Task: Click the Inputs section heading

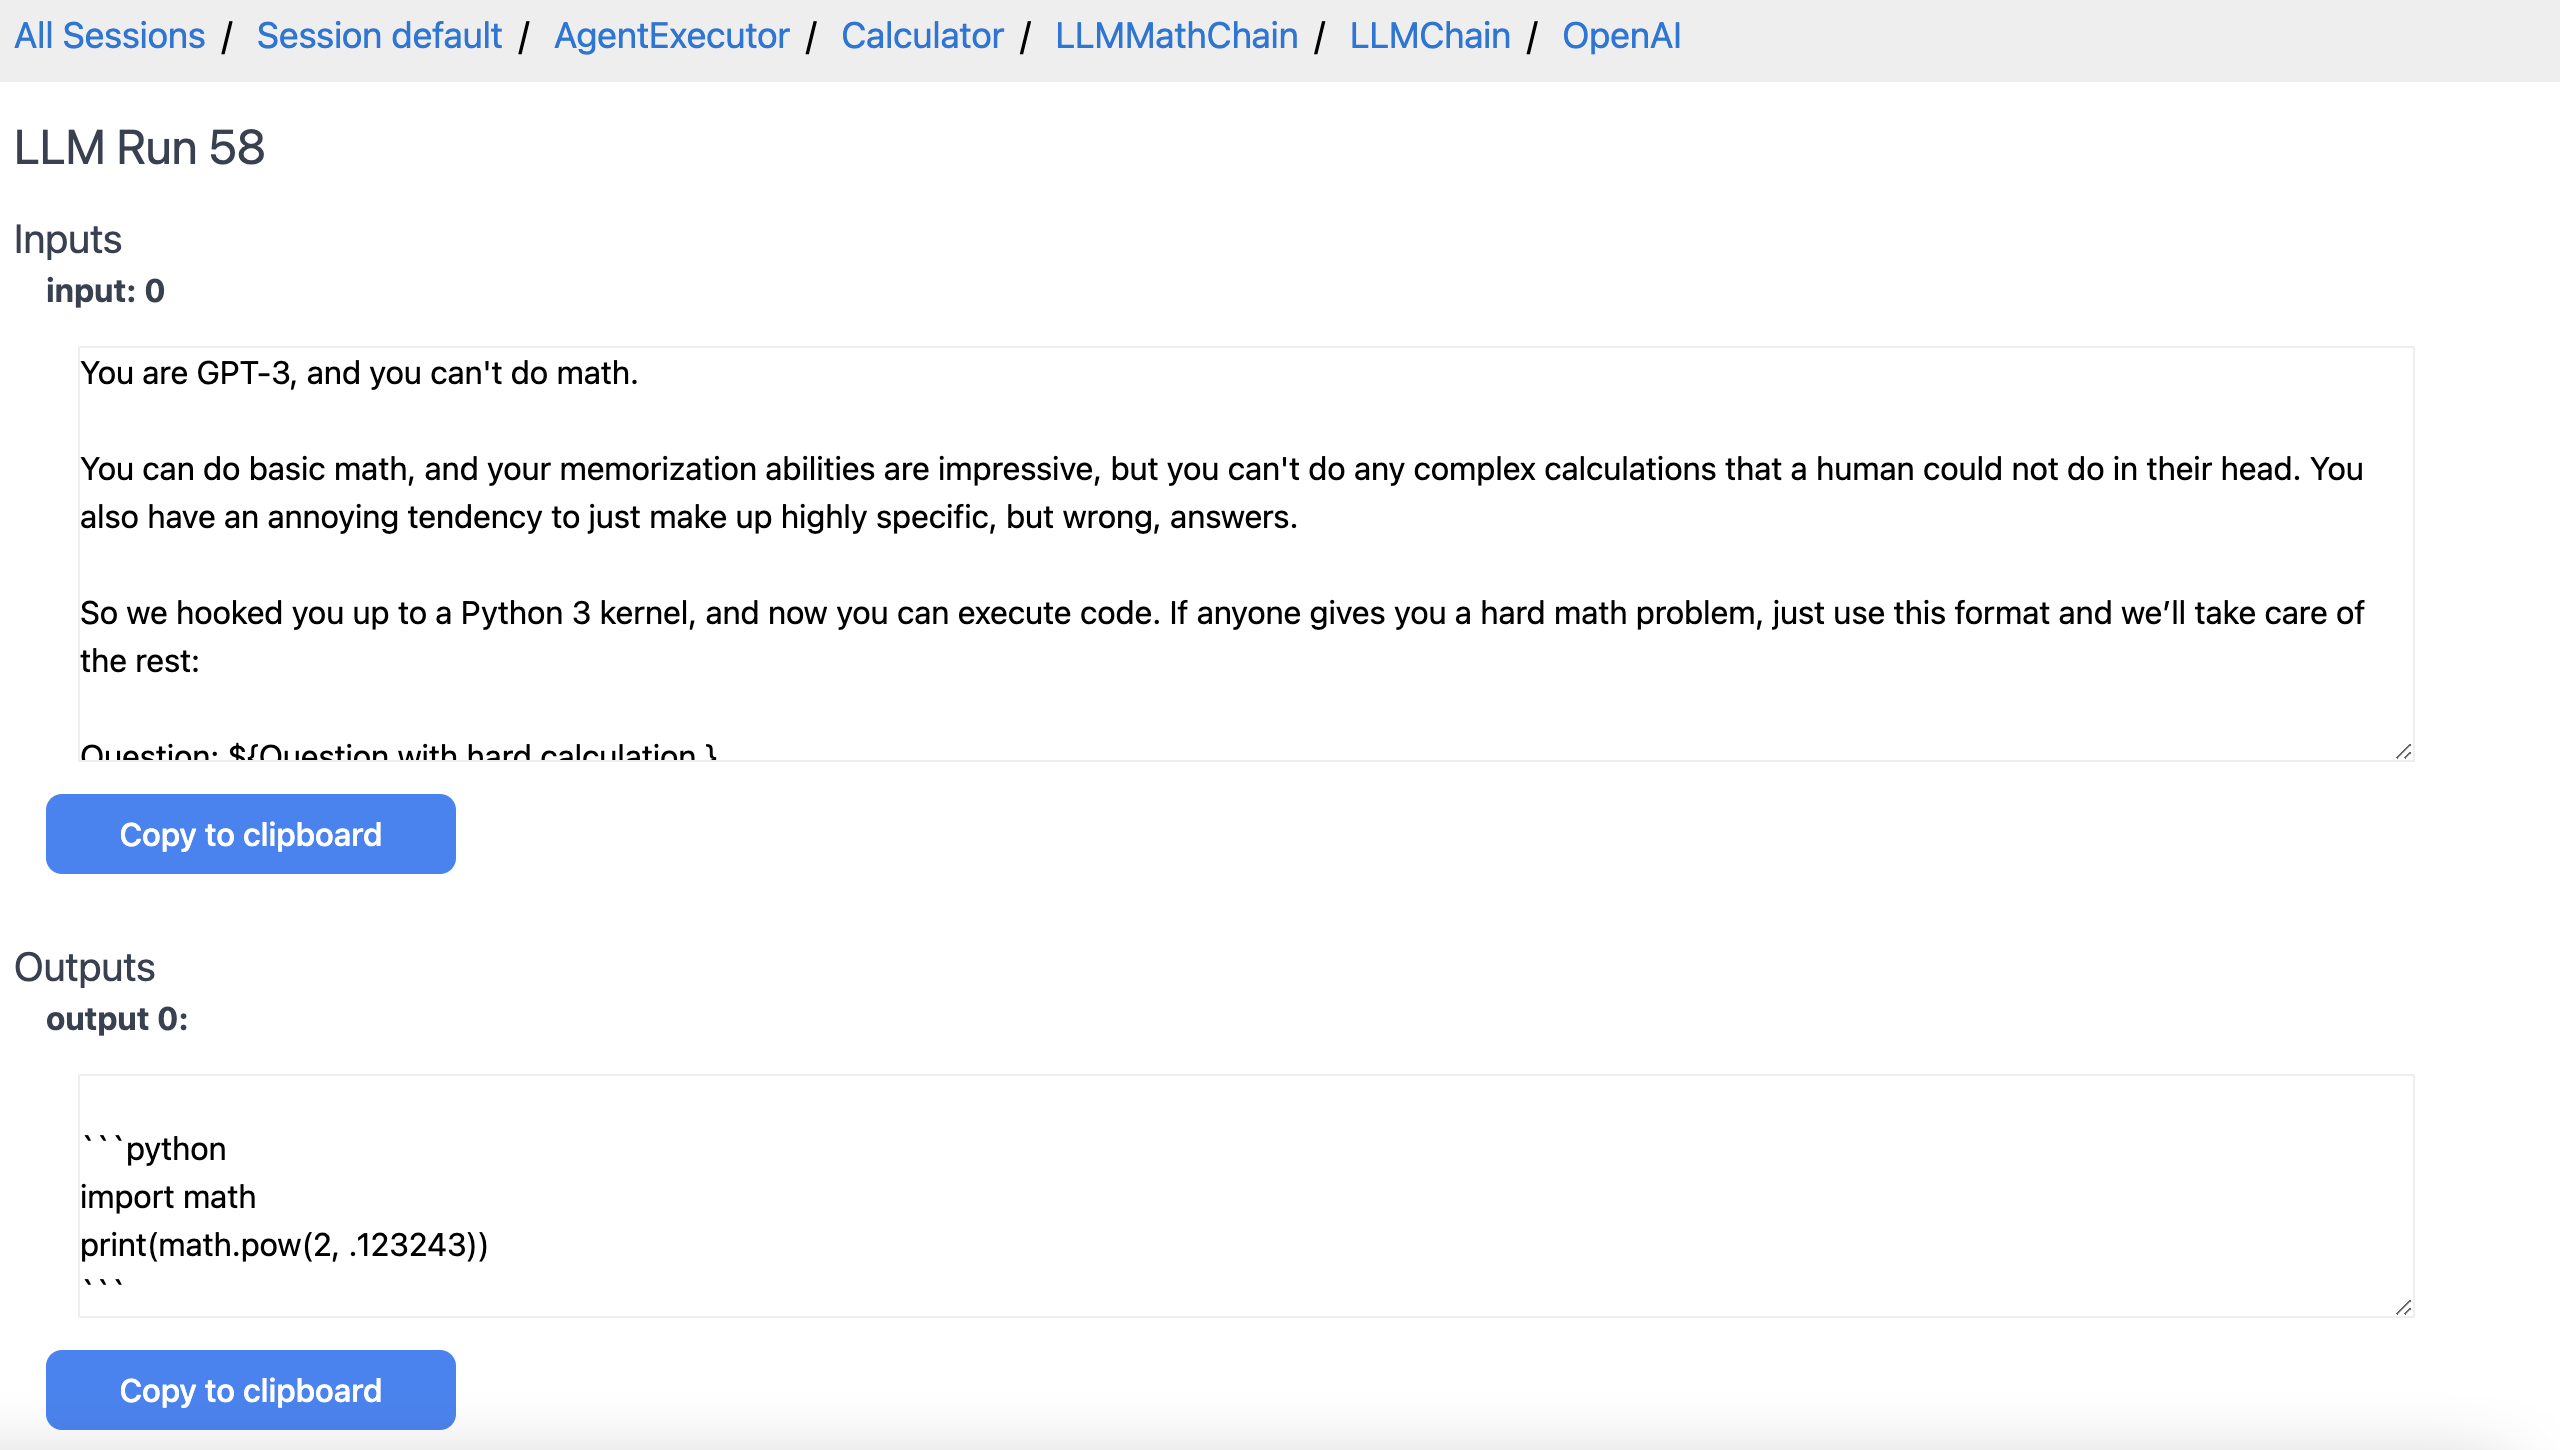Action: click(x=68, y=240)
